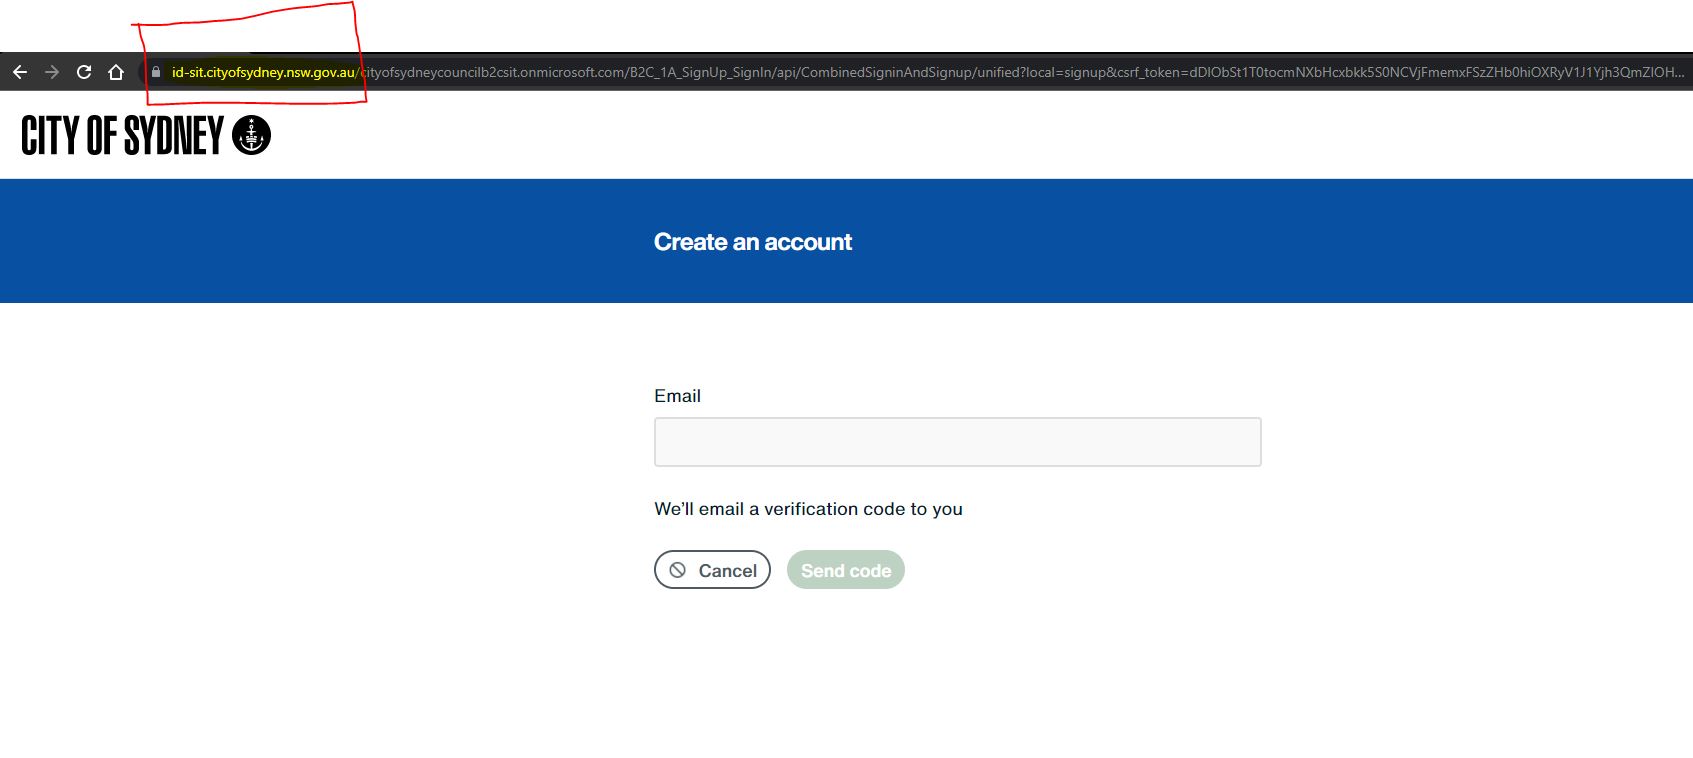
Task: Click the browser back arrow
Action: tap(20, 72)
